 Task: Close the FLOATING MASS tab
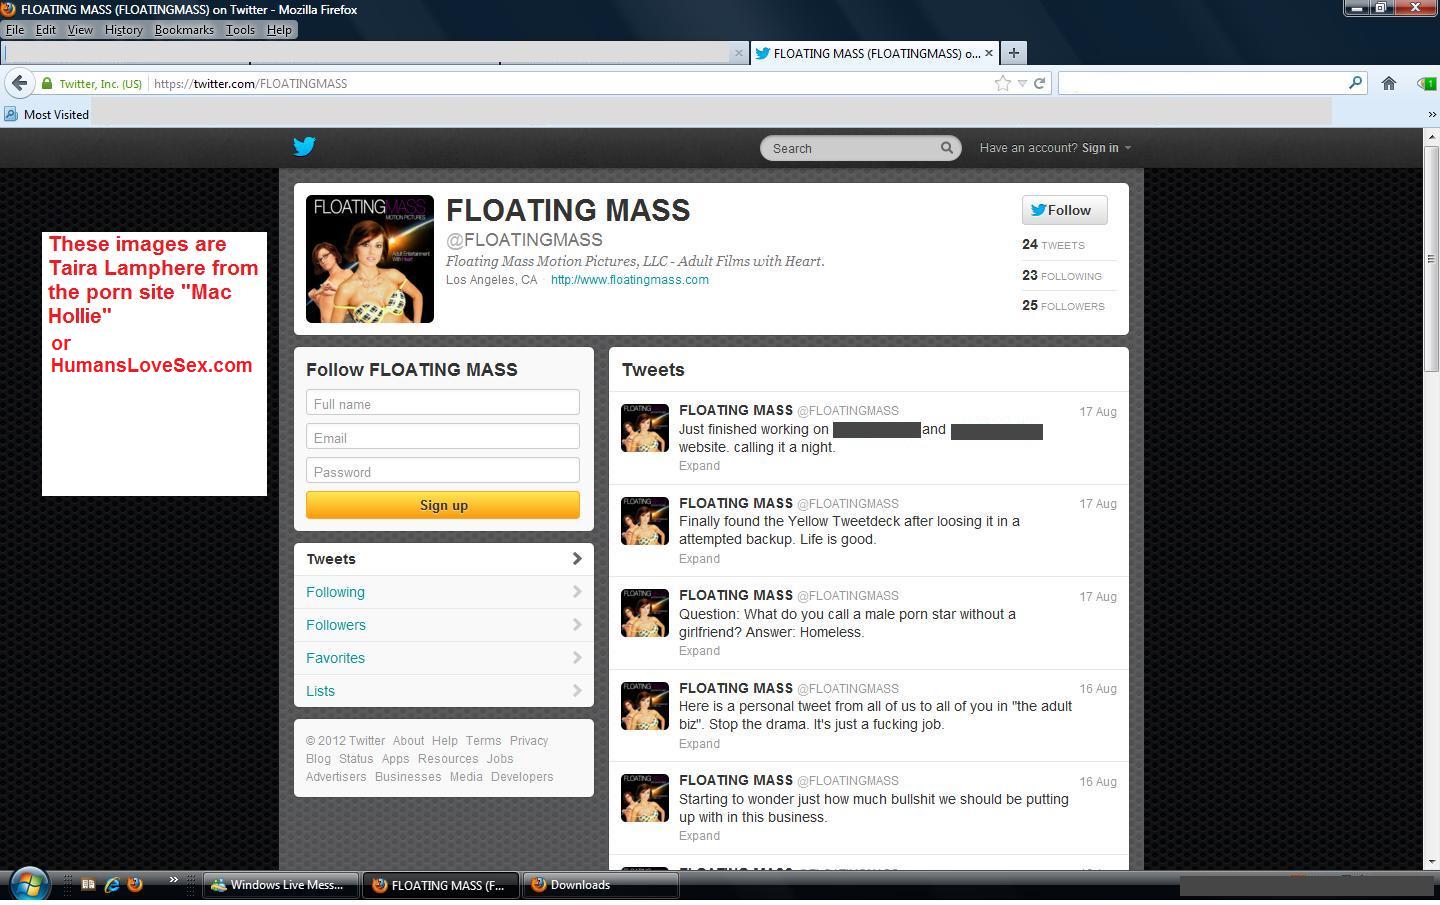[989, 53]
